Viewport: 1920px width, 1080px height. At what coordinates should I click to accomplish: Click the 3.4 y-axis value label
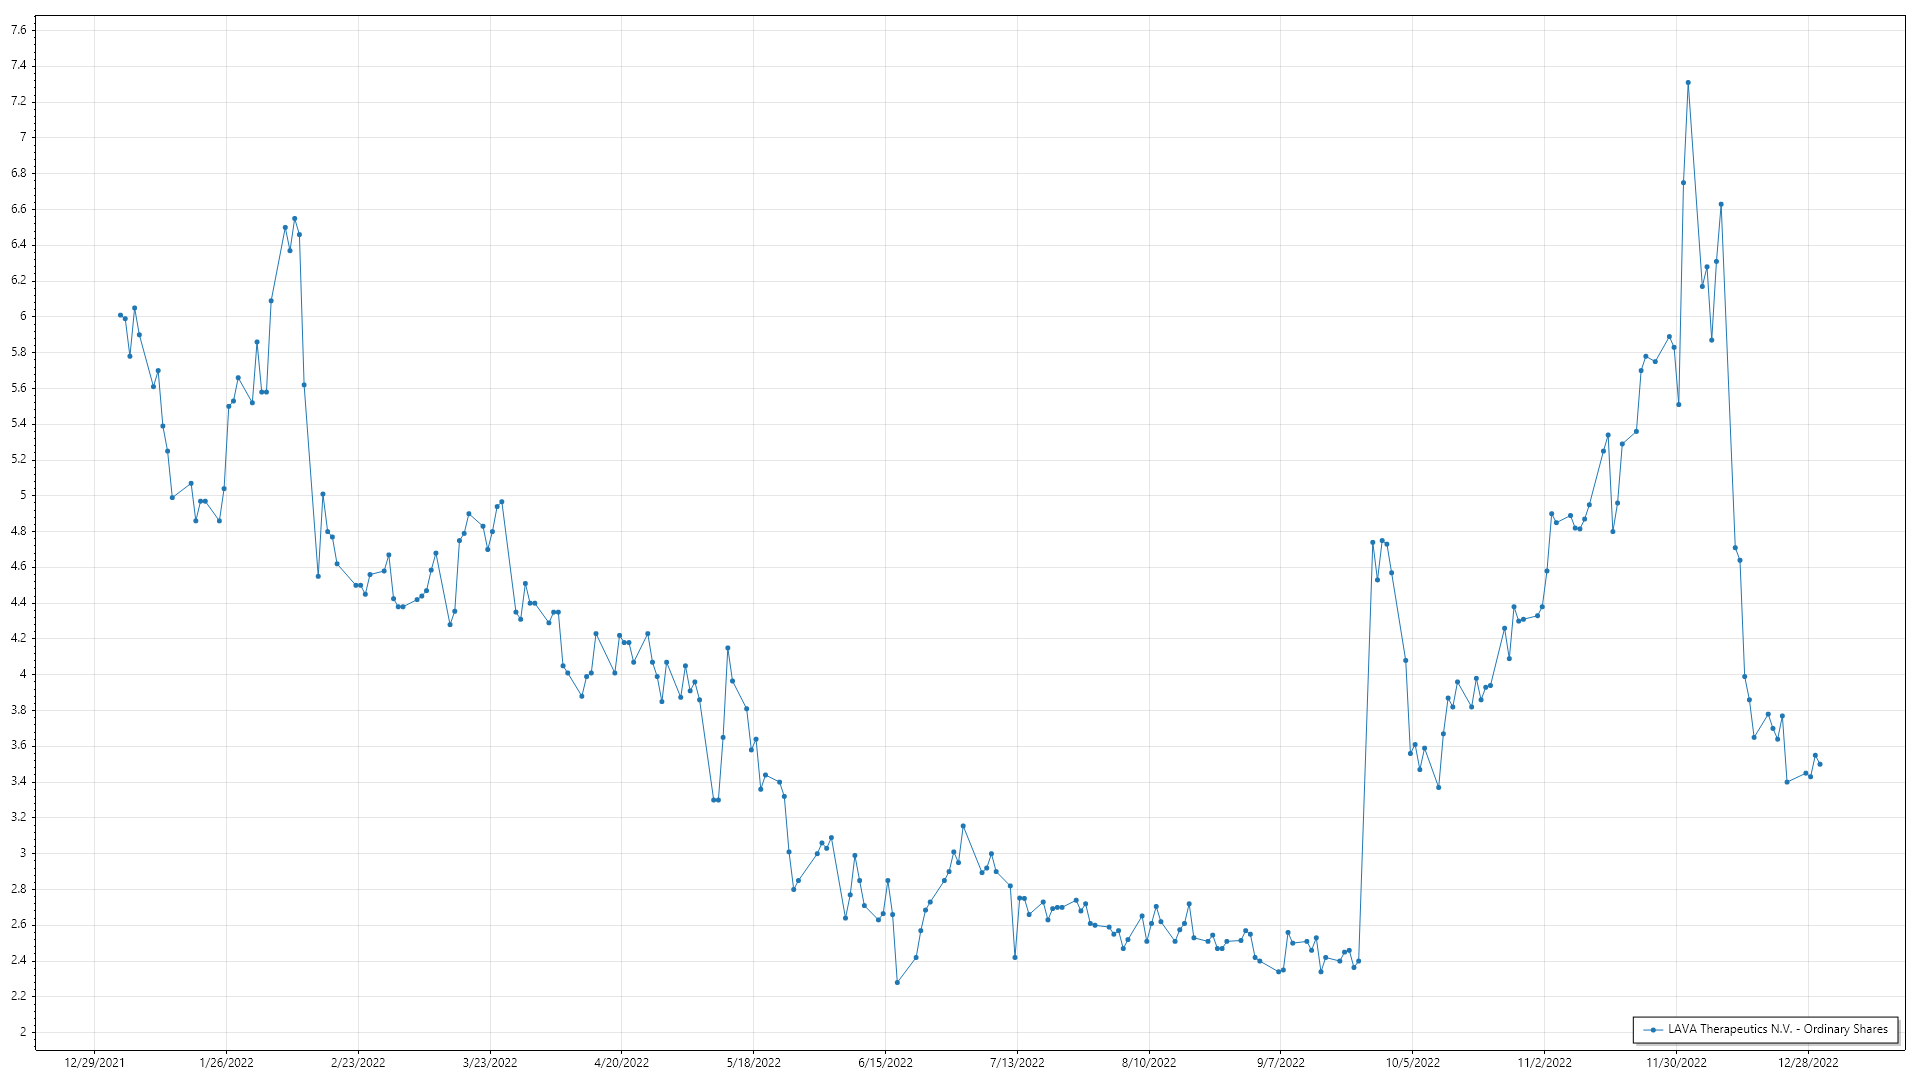pyautogui.click(x=19, y=782)
